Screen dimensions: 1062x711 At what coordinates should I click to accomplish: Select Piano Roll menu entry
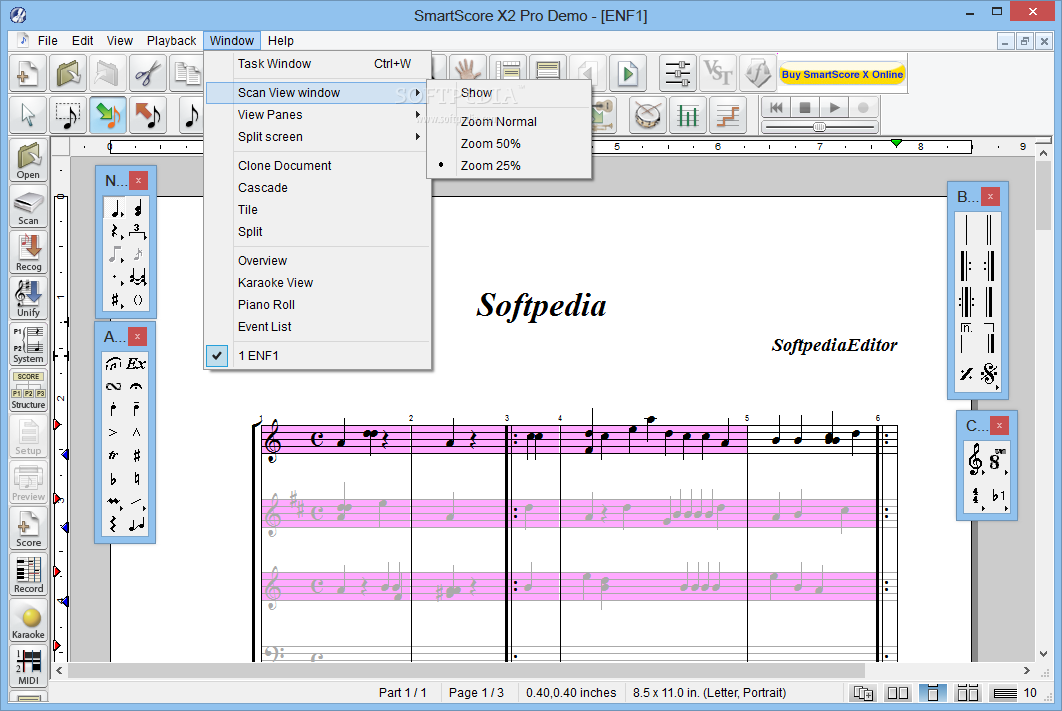point(317,305)
